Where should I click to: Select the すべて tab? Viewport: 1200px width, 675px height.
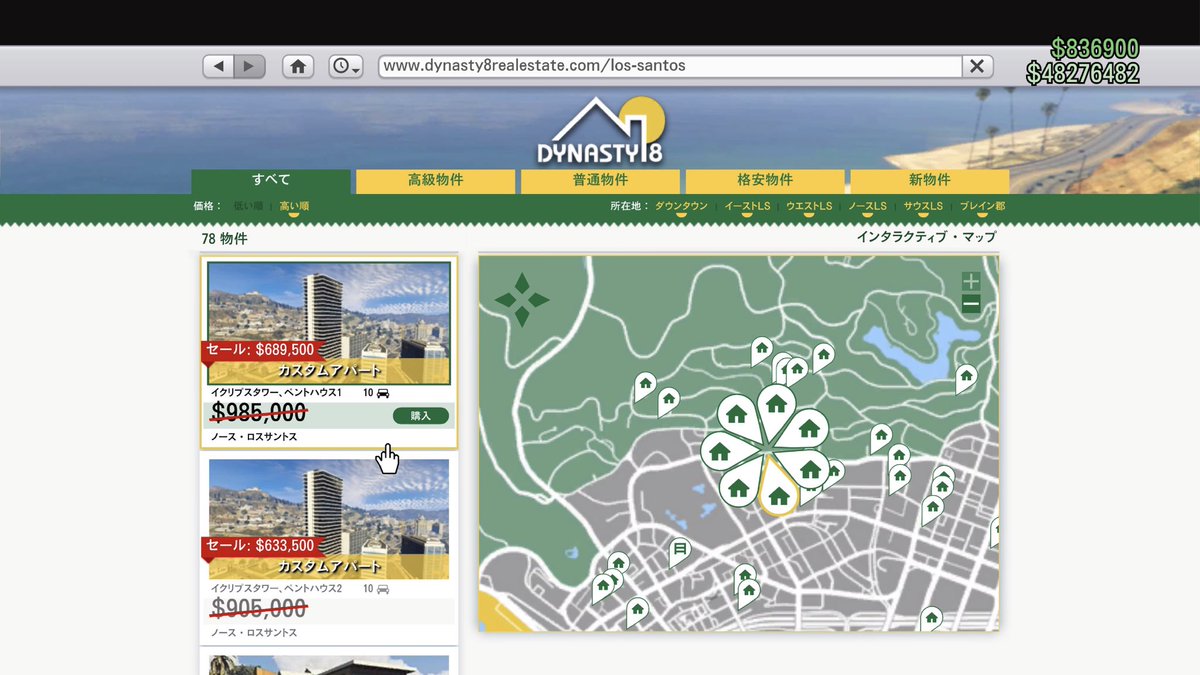pos(271,181)
